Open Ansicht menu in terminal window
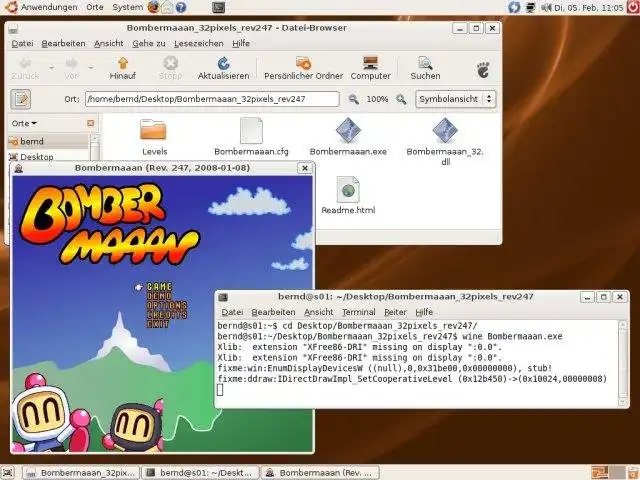 (x=318, y=312)
